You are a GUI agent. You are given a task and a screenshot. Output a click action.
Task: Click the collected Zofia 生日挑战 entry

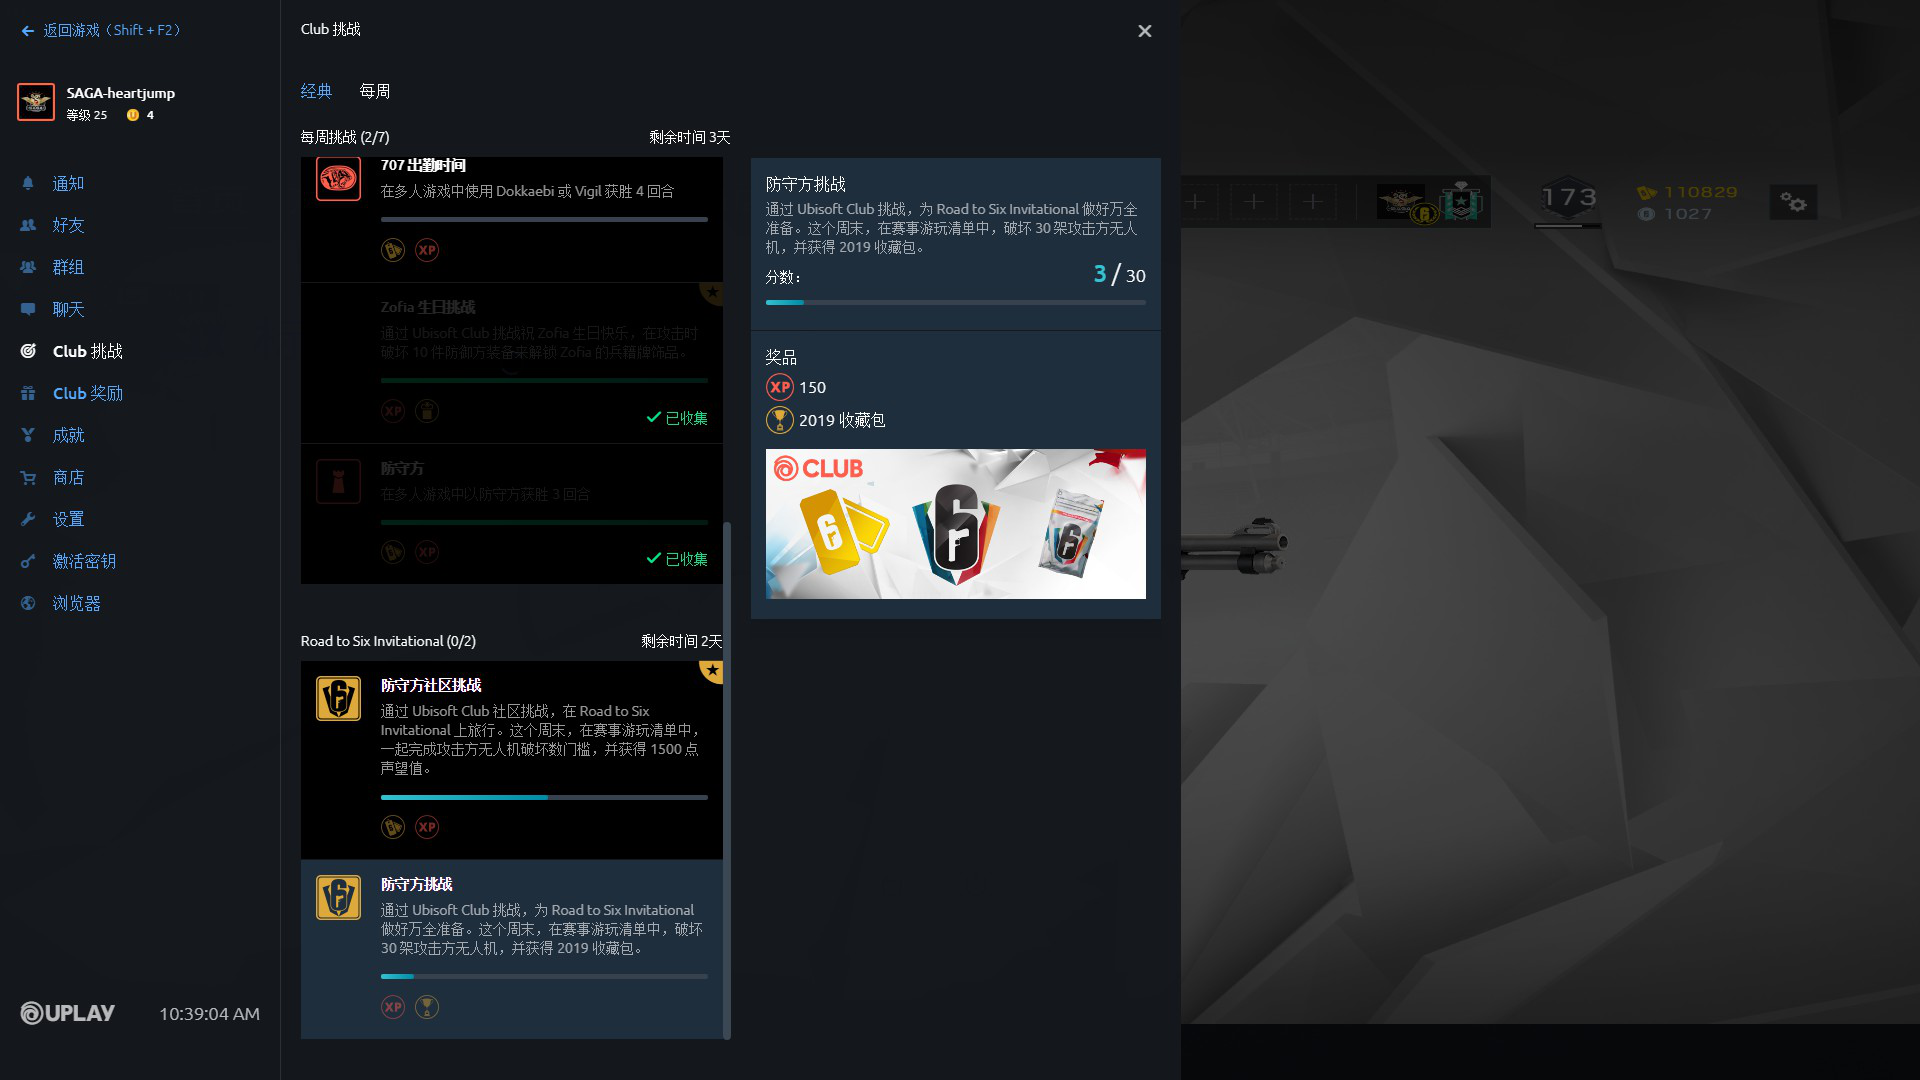point(511,363)
